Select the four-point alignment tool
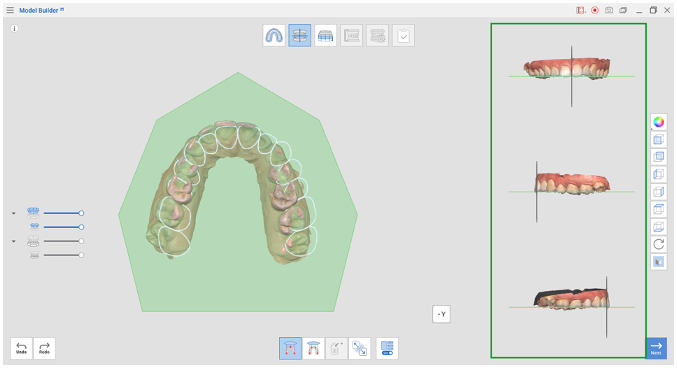 313,349
